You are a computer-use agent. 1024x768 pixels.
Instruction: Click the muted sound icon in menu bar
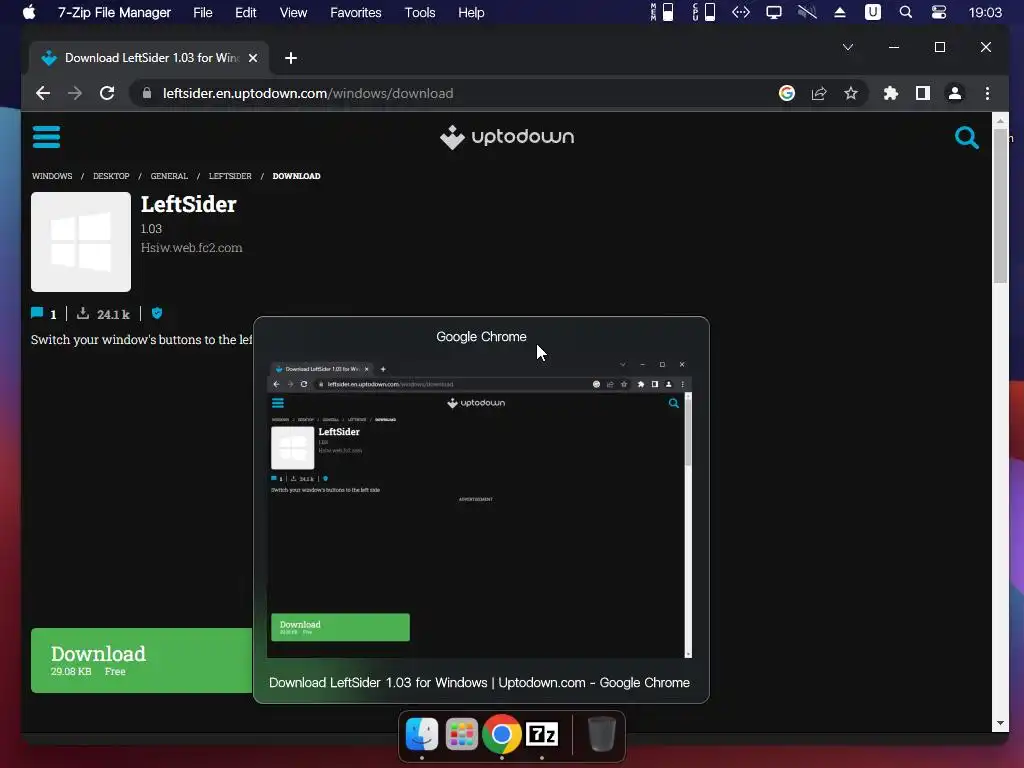(807, 12)
